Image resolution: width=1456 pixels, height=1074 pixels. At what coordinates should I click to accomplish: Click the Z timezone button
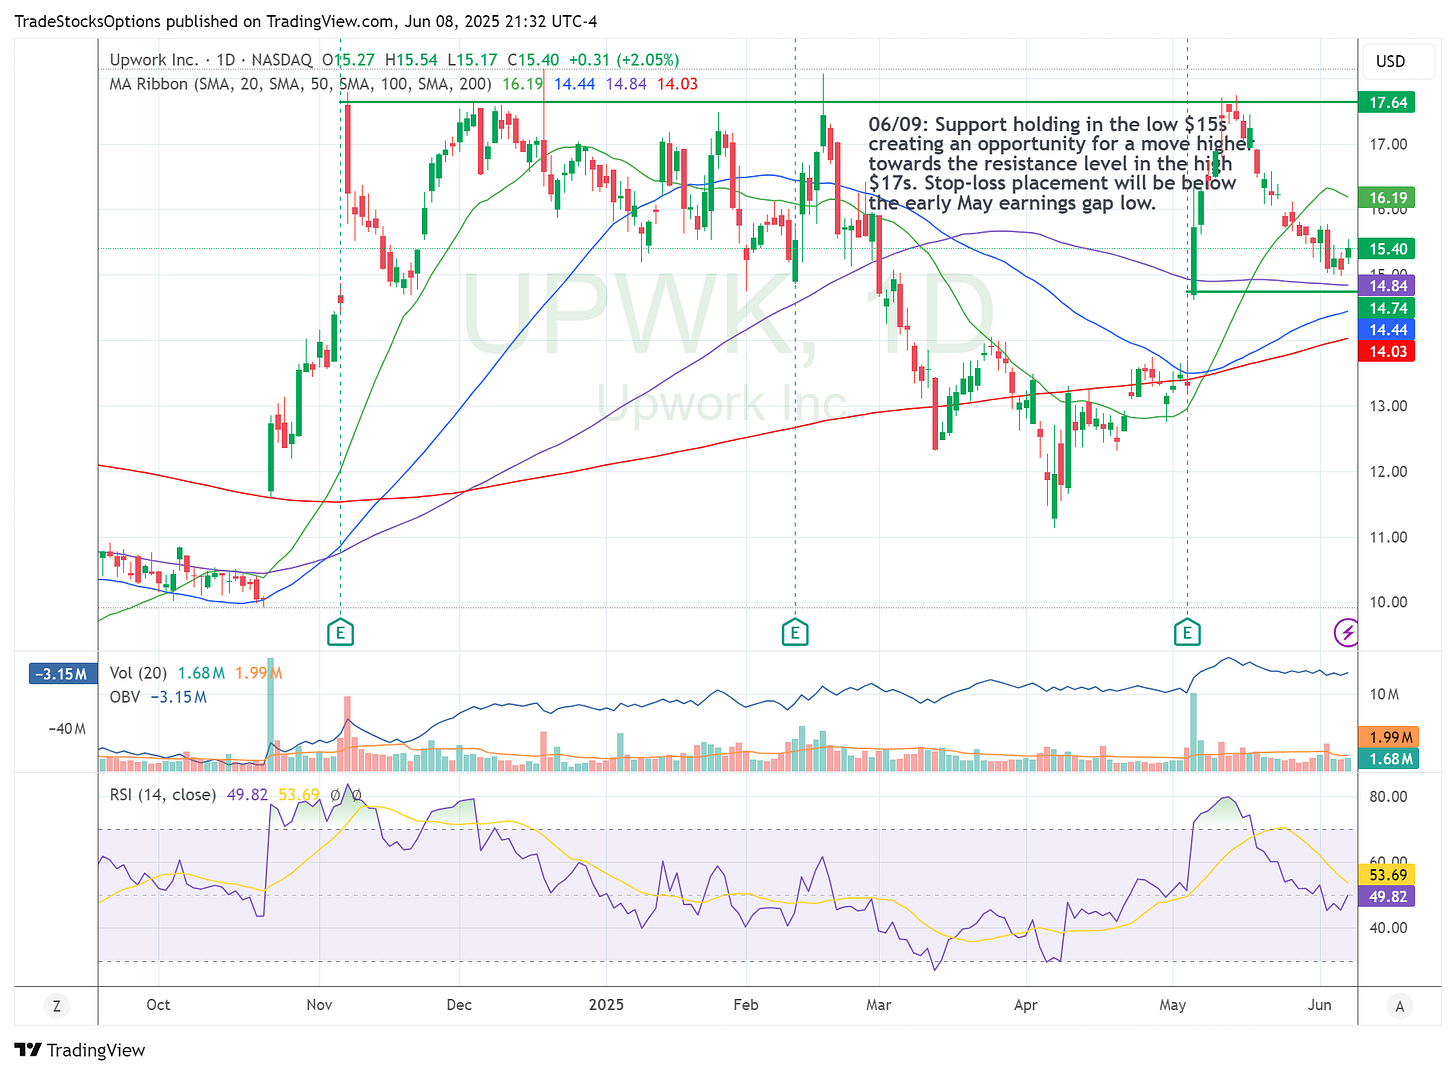(56, 1005)
